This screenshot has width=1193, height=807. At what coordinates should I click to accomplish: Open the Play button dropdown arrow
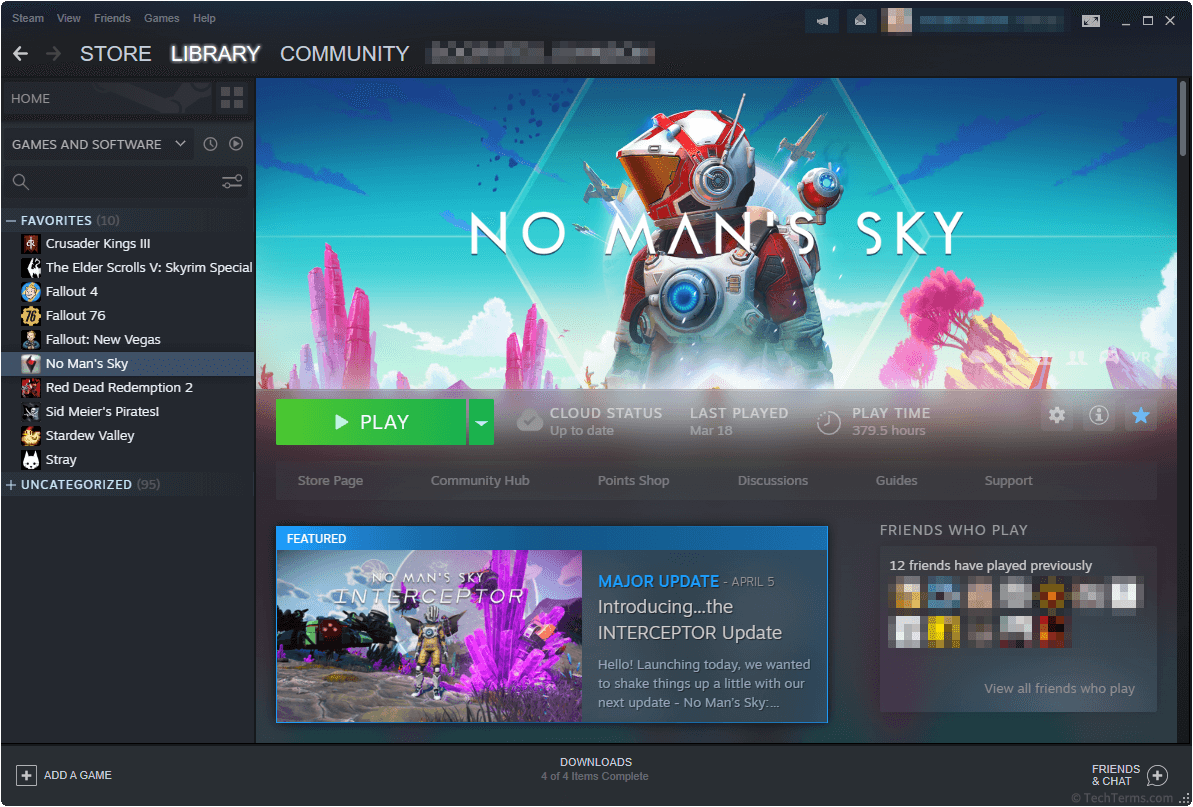[481, 422]
